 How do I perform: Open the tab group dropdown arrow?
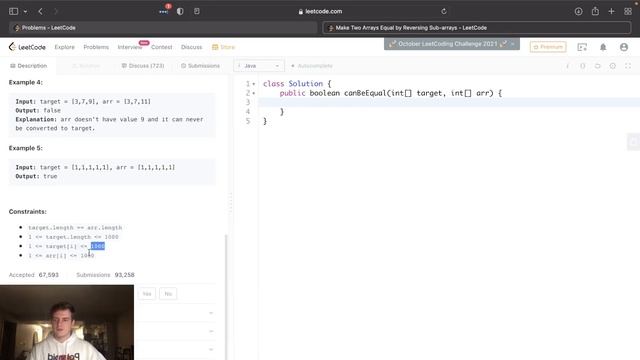pos(25,11)
